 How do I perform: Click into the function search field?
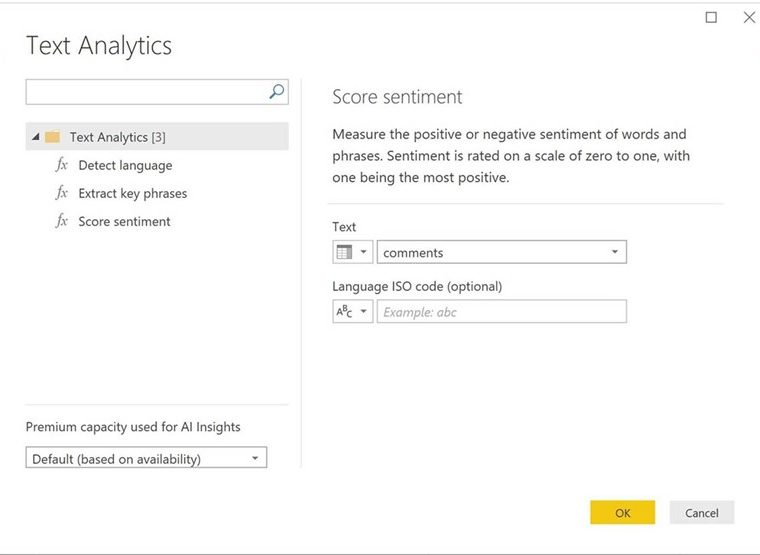pyautogui.click(x=145, y=92)
